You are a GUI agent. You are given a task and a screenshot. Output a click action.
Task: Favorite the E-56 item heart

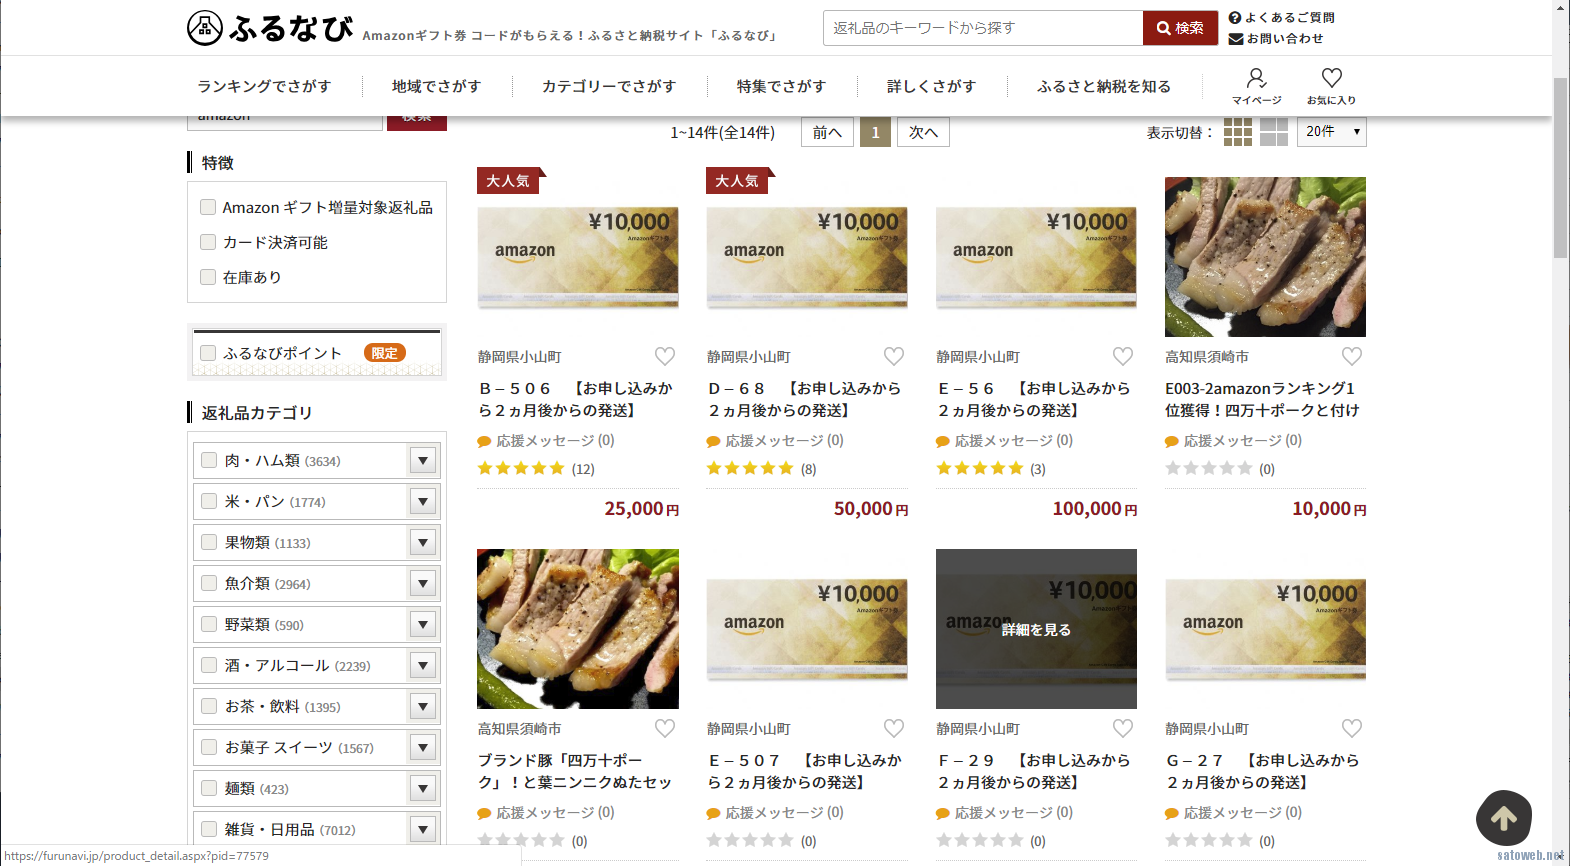(x=1123, y=356)
